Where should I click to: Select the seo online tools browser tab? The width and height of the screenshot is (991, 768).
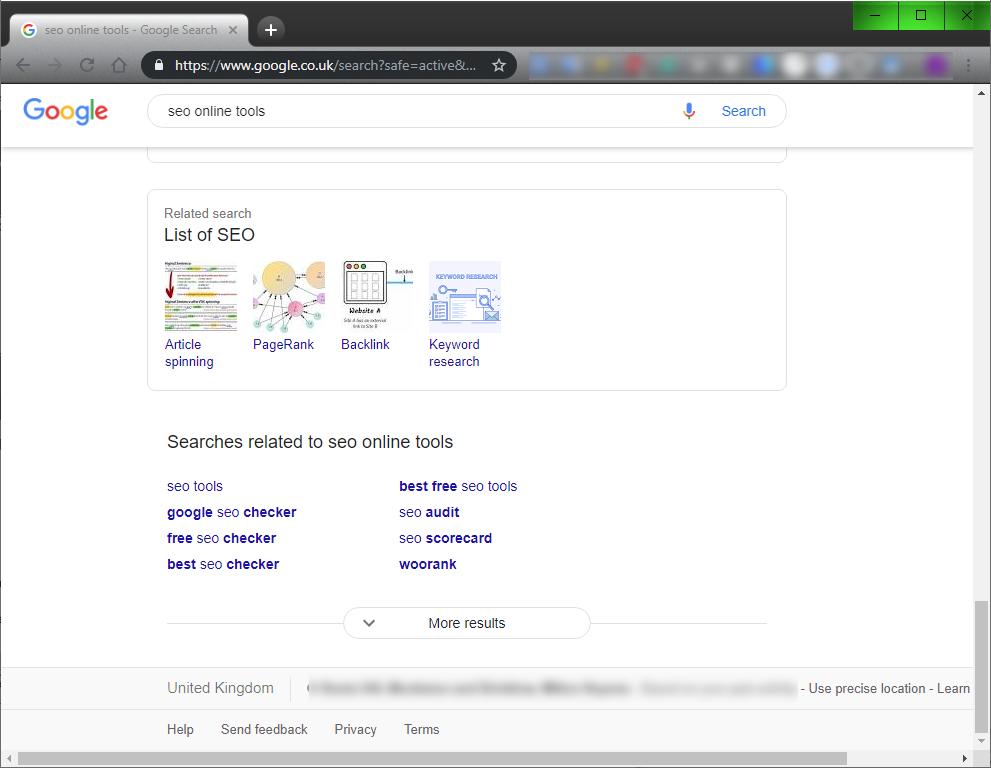tap(130, 30)
